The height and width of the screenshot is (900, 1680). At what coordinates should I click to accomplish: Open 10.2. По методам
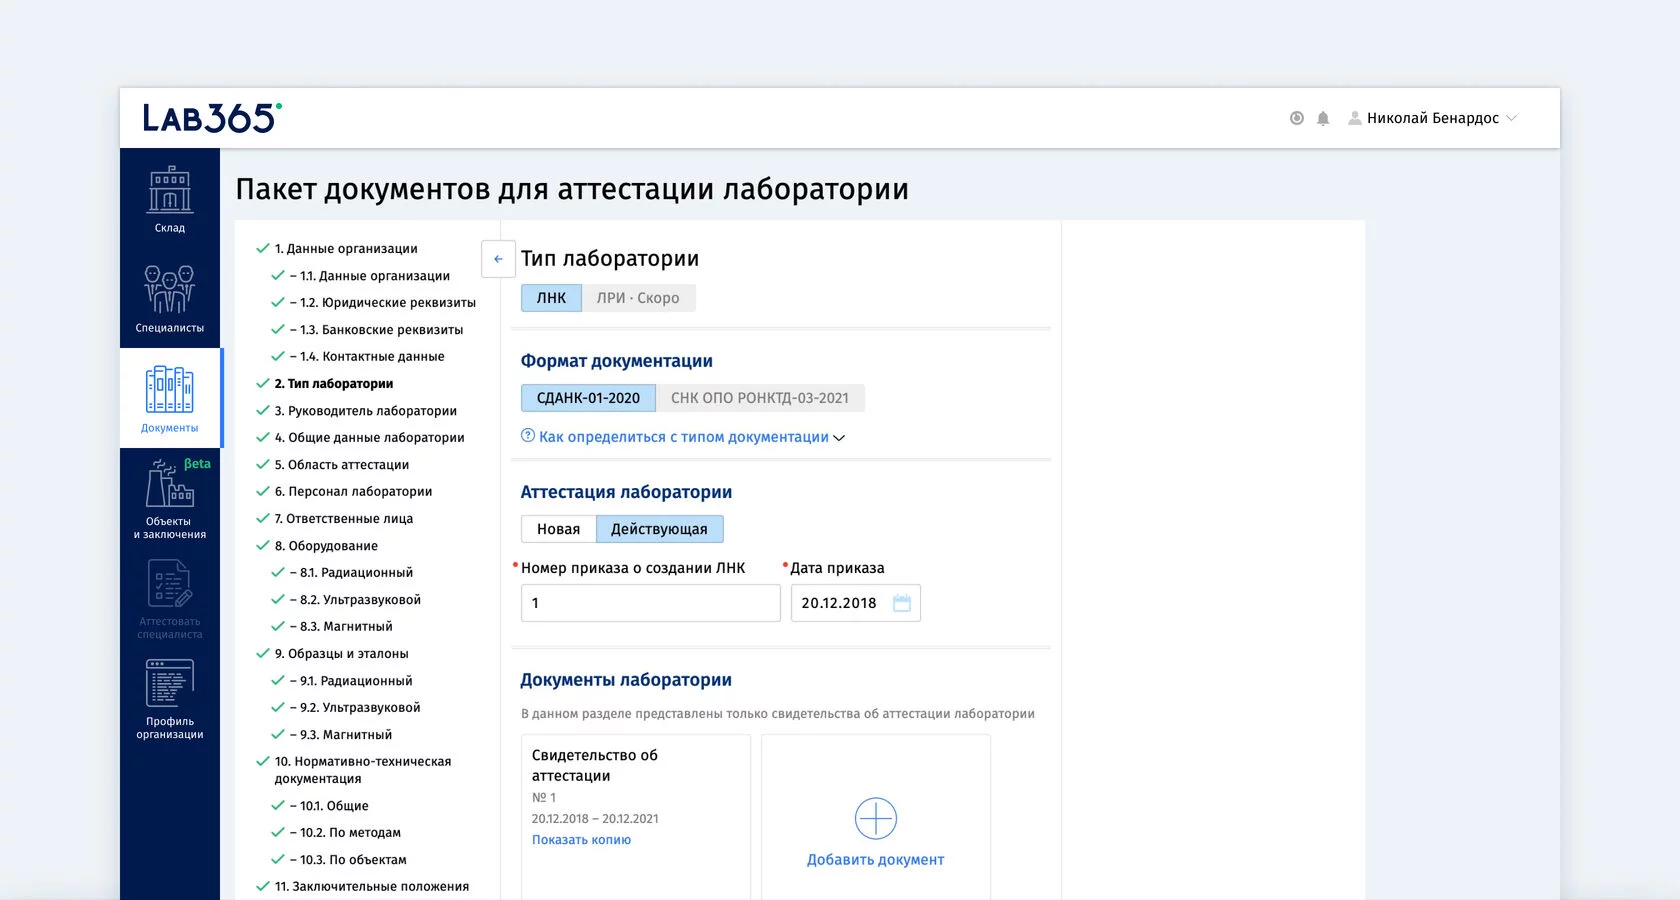(x=345, y=833)
